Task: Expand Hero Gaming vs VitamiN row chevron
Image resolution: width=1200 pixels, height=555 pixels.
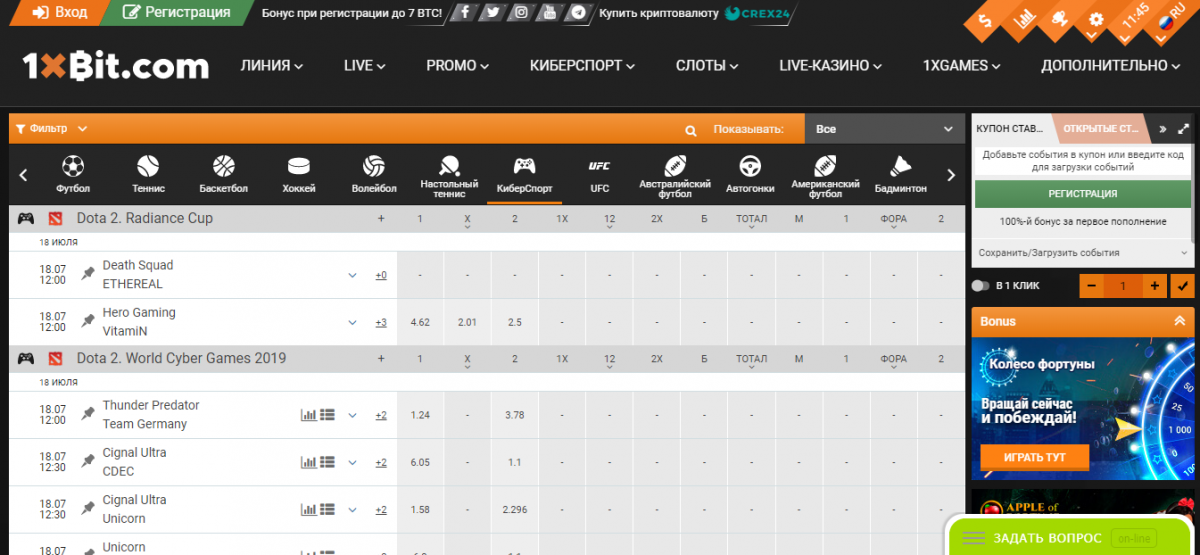Action: pos(352,322)
